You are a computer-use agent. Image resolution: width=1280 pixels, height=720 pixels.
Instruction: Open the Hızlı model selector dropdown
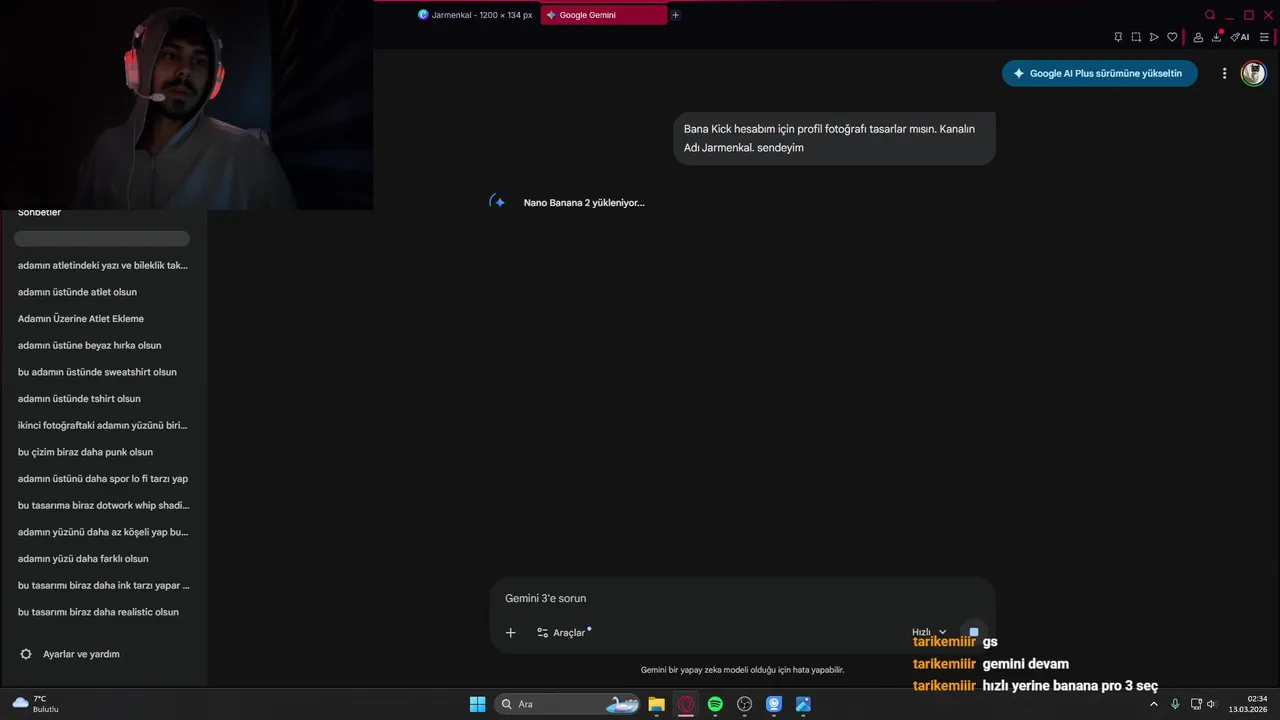(929, 632)
